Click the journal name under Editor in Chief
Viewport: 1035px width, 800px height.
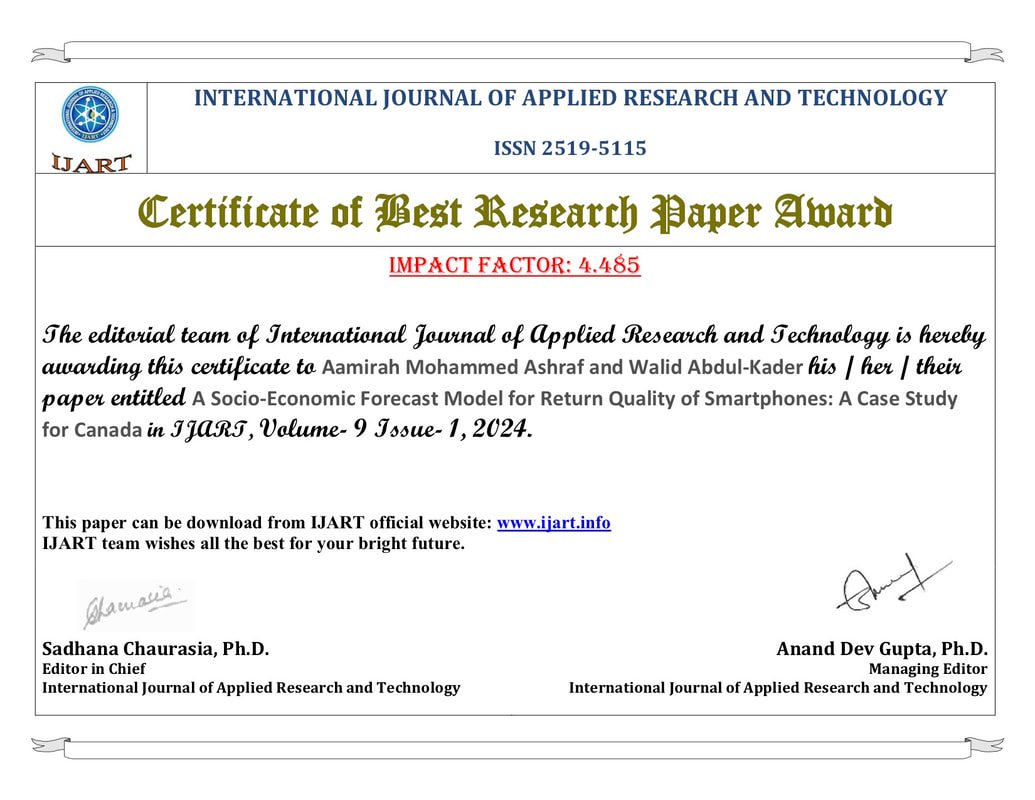[x=251, y=688]
